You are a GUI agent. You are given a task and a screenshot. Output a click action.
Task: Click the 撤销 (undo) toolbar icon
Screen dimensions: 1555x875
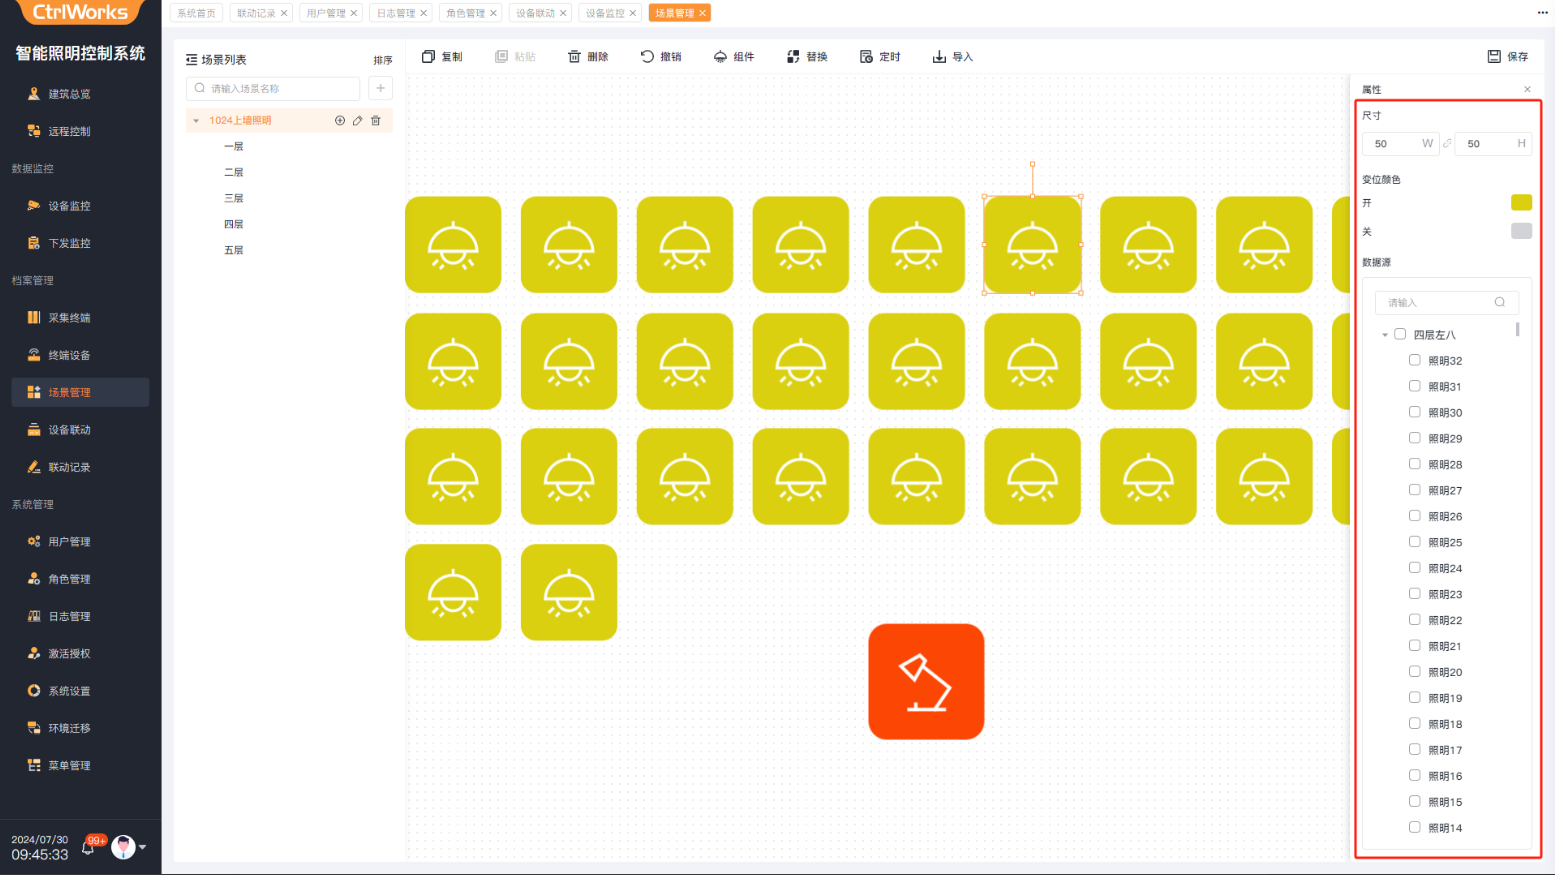coord(647,57)
